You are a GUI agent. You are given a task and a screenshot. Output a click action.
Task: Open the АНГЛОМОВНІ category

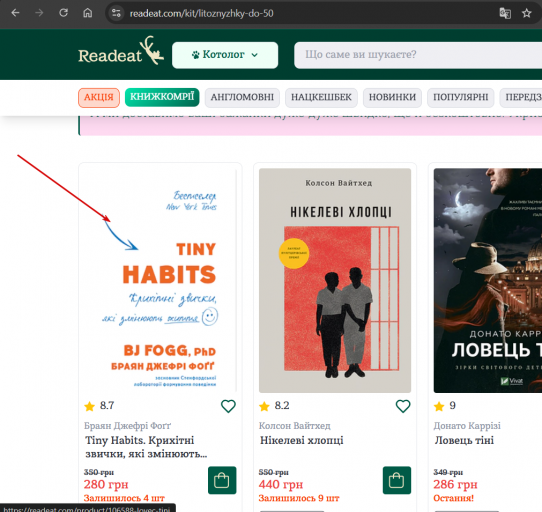(x=242, y=97)
